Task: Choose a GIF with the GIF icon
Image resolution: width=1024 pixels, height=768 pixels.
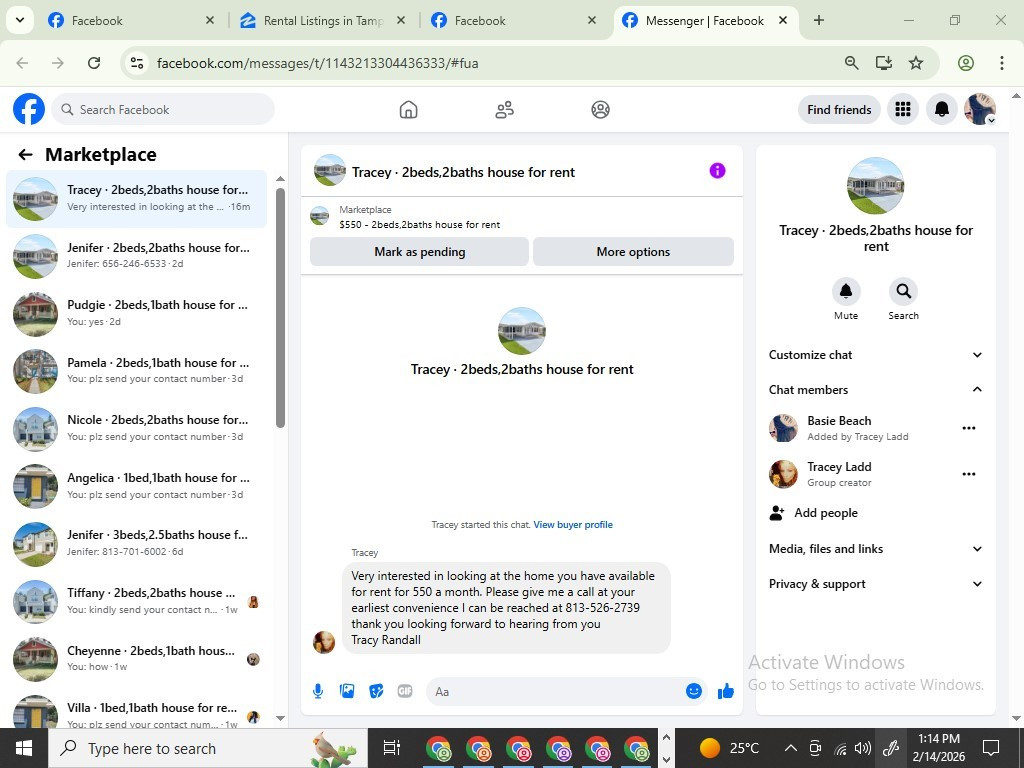Action: tap(405, 691)
